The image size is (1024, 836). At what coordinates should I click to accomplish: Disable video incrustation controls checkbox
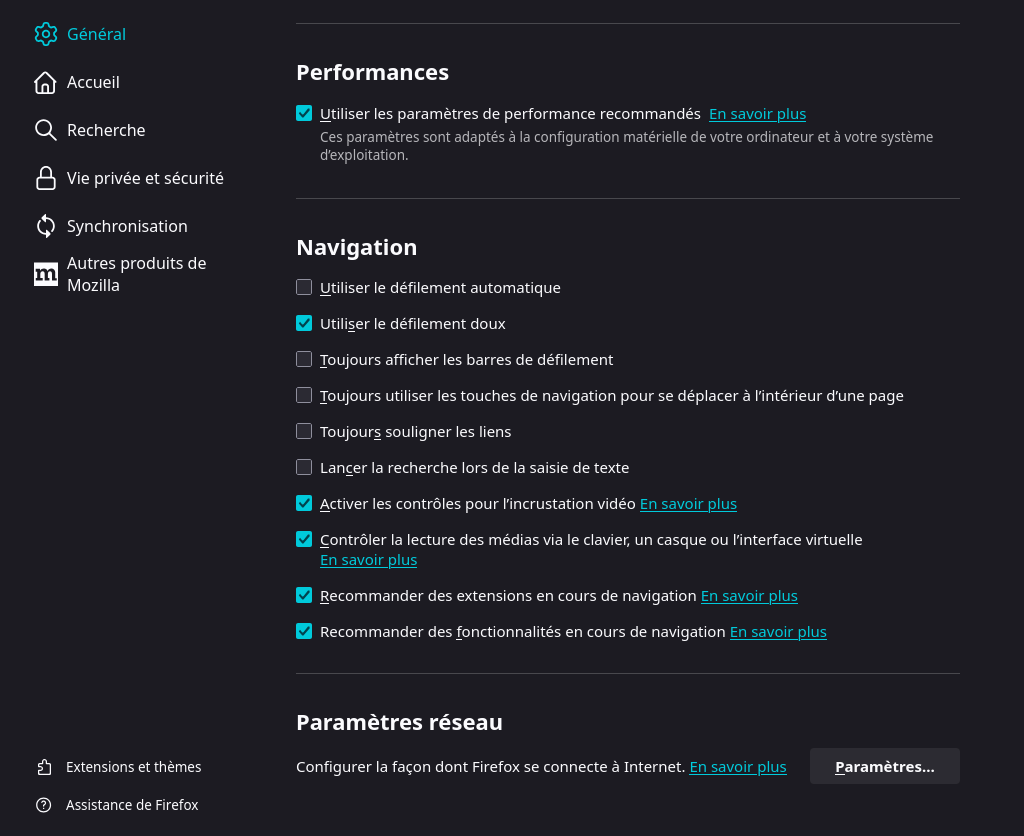pos(304,504)
